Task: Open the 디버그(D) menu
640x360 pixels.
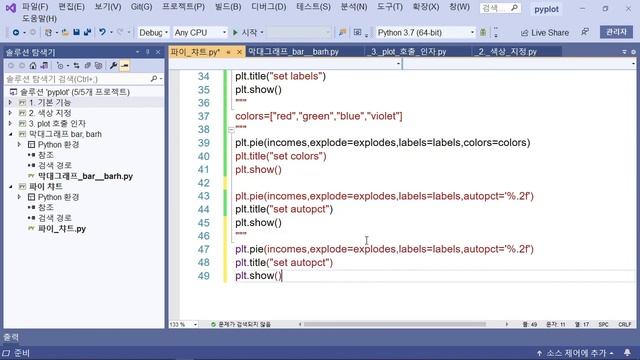Action: coord(269,7)
